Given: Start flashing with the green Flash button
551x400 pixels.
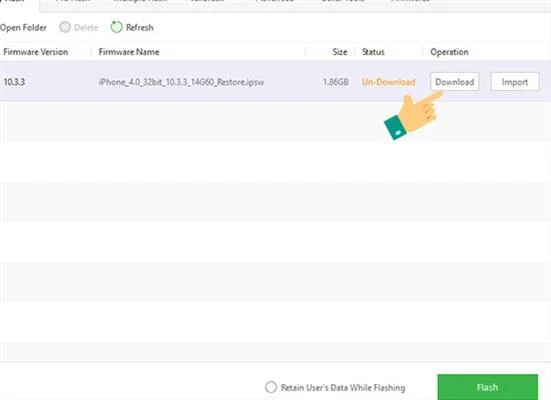Looking at the screenshot, I should pos(487,387).
